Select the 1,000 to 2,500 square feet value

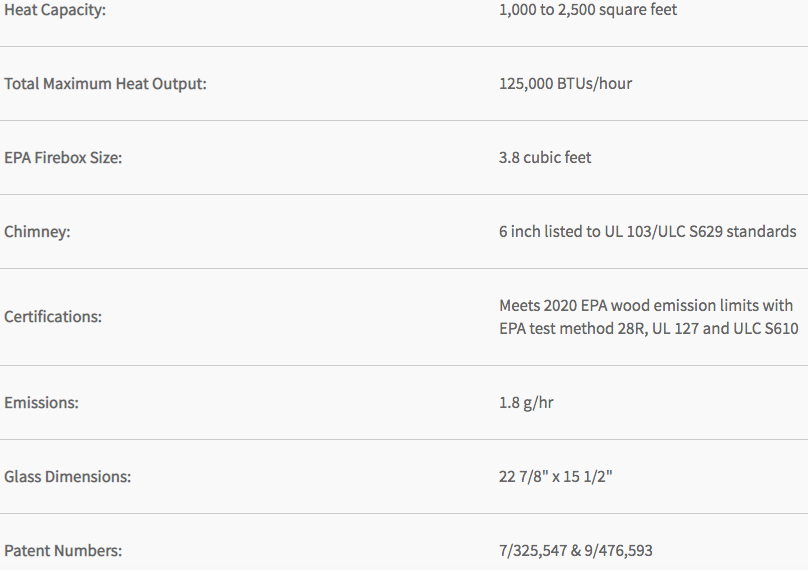(587, 9)
